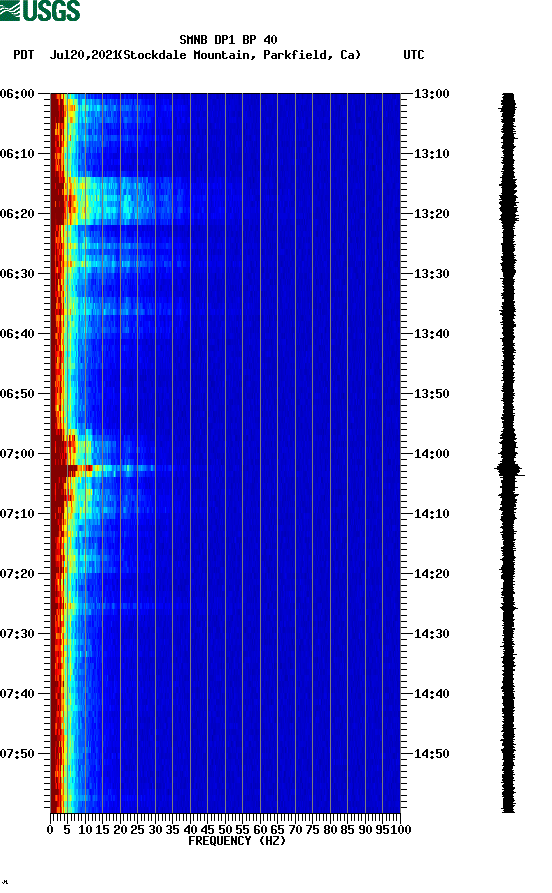Image resolution: width=552 pixels, height=893 pixels.
Task: Click the '07:10' PDT time label
Action: click(x=17, y=514)
